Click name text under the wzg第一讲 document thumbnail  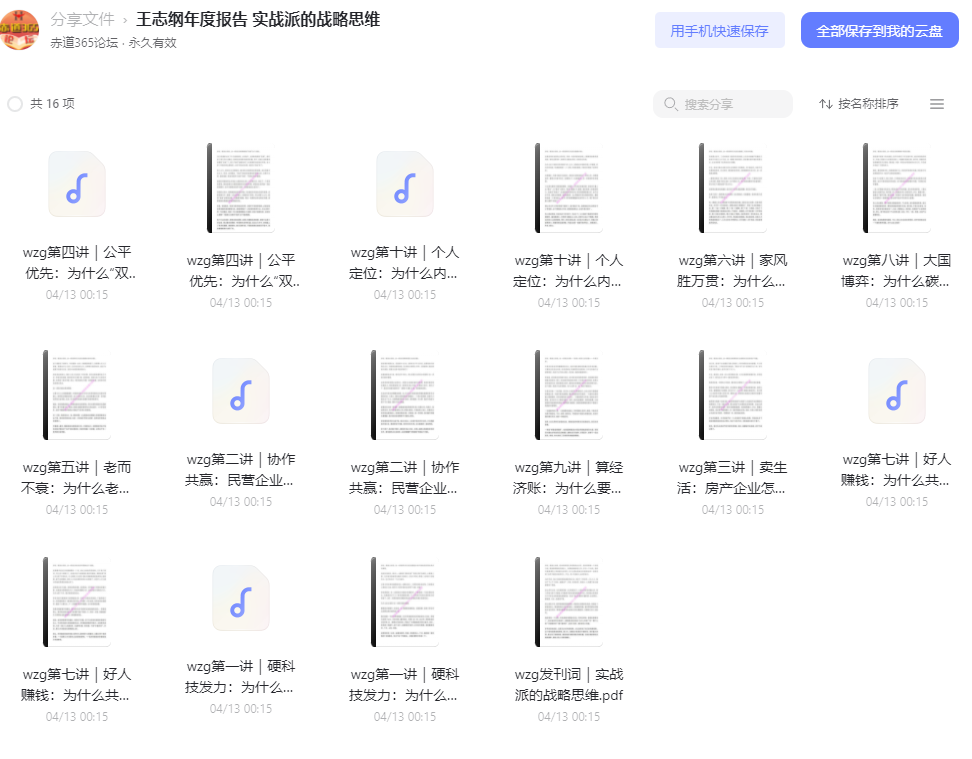coord(405,685)
